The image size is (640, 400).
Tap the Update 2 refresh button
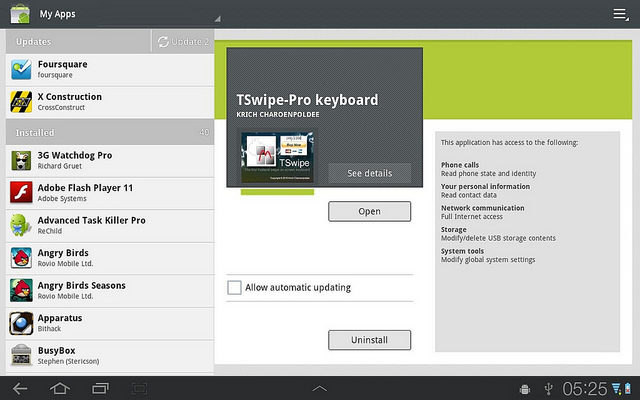pos(183,42)
